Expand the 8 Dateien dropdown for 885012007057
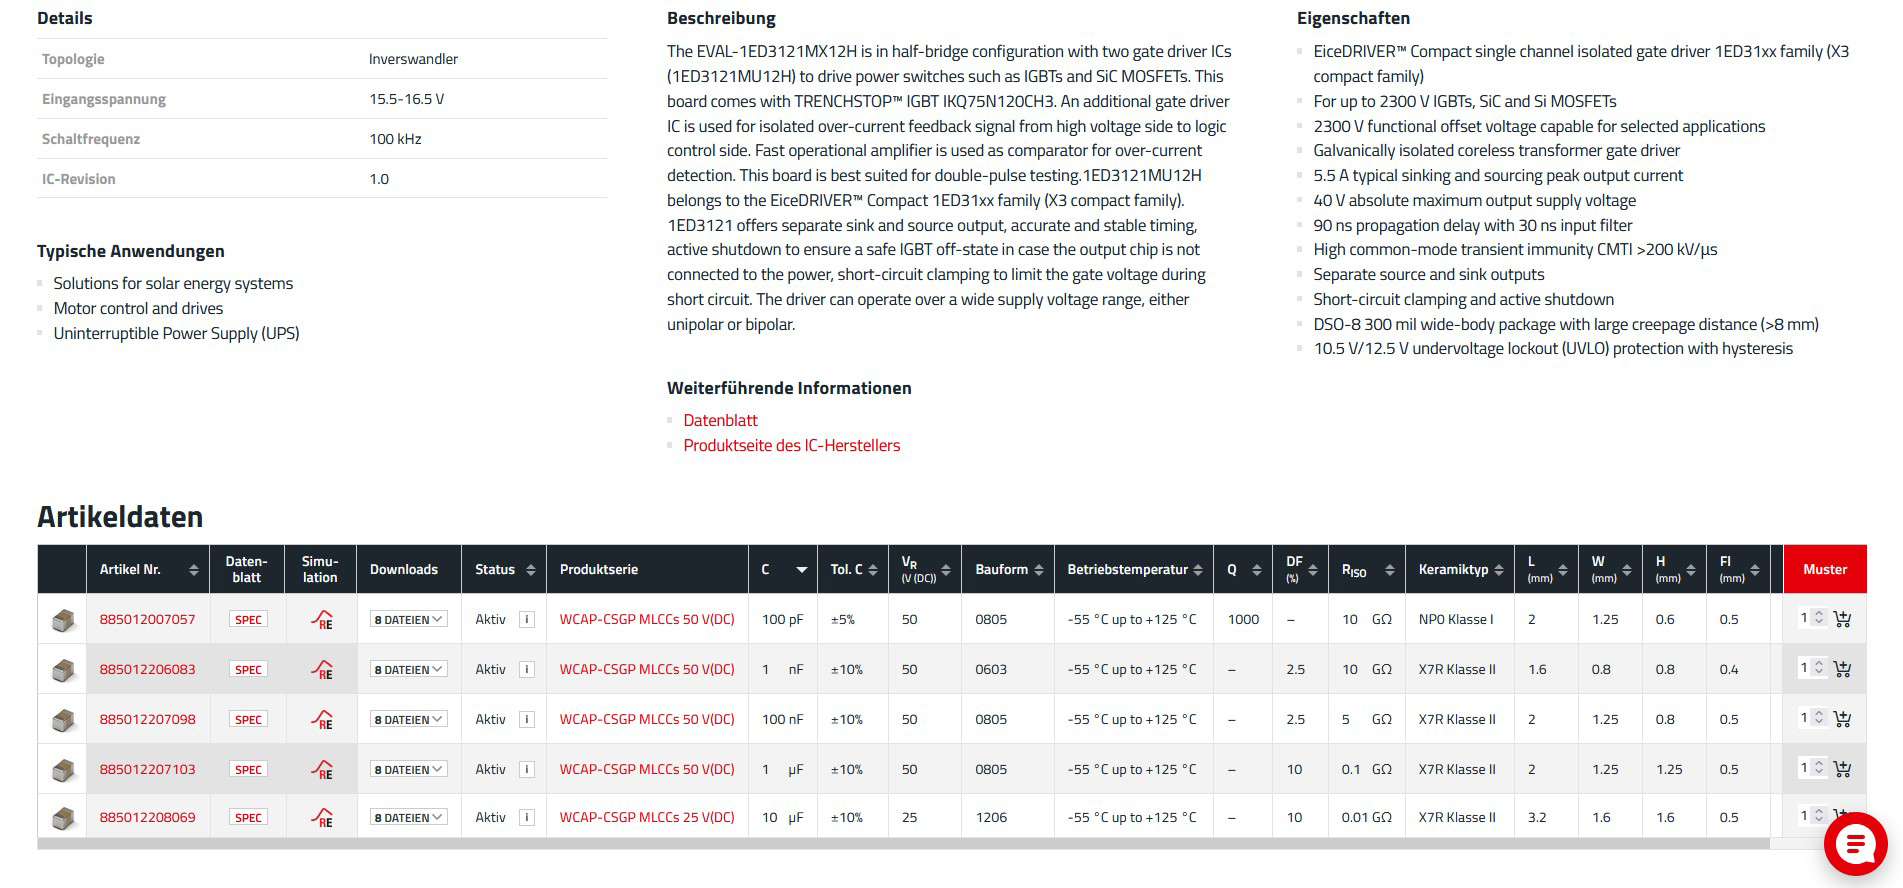This screenshot has height=888, width=1903. (408, 620)
